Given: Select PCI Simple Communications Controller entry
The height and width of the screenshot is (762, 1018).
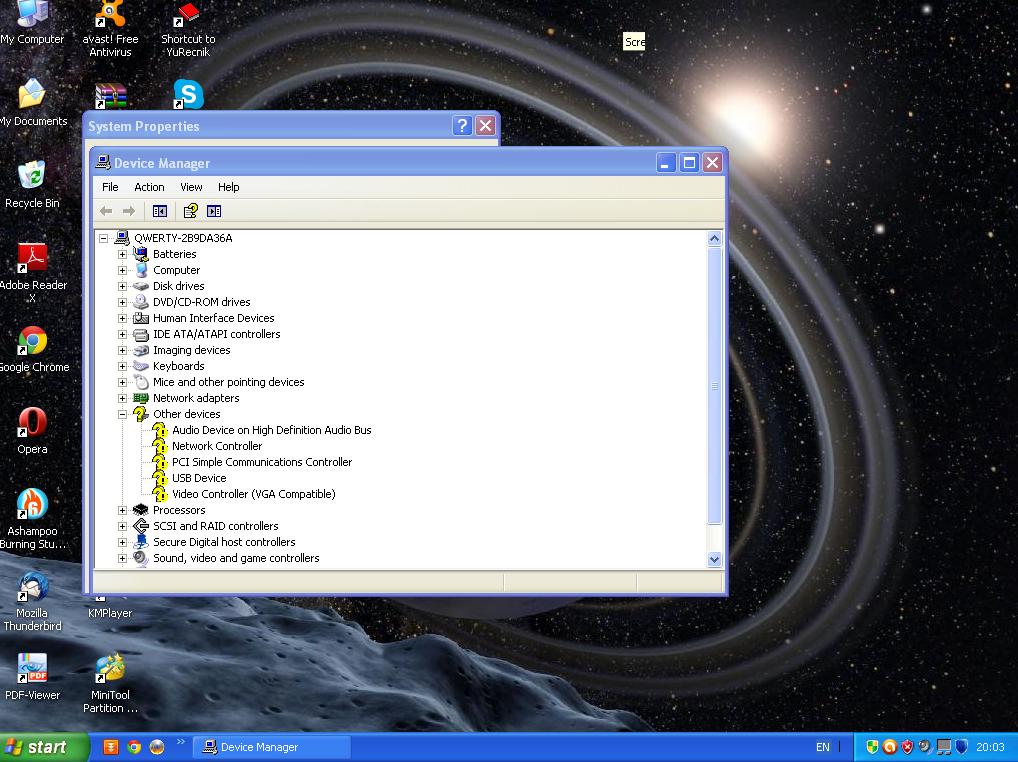Looking at the screenshot, I should click(262, 462).
